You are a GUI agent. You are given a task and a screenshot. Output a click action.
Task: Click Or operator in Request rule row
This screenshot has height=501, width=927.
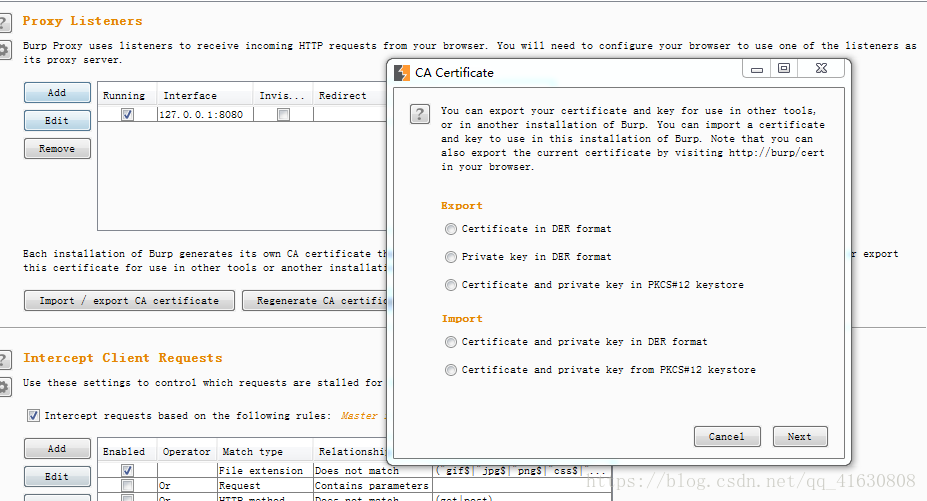(x=187, y=486)
